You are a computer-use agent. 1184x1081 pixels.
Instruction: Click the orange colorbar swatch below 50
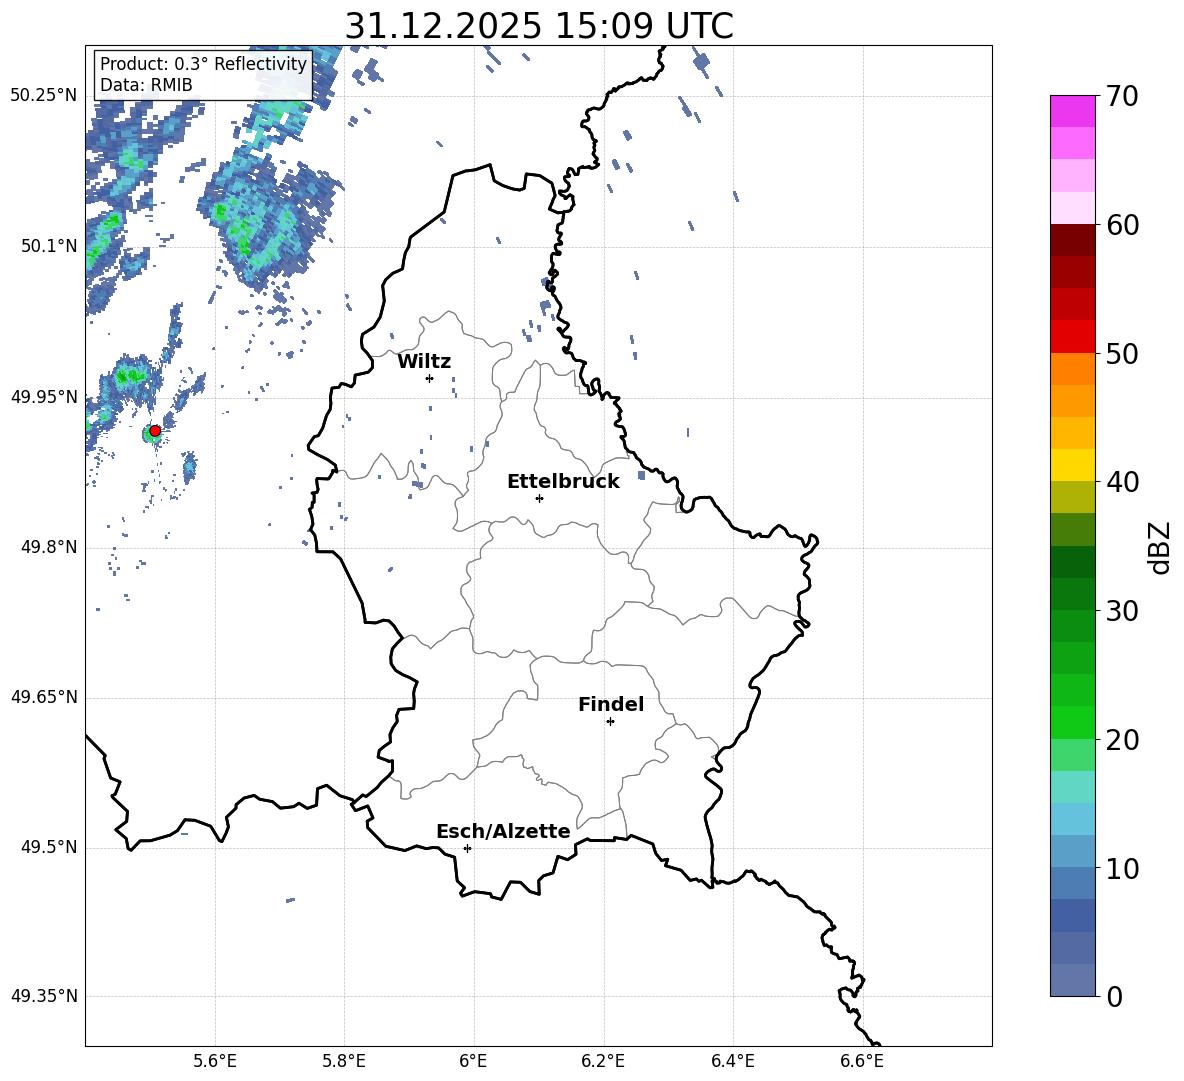coord(1072,369)
